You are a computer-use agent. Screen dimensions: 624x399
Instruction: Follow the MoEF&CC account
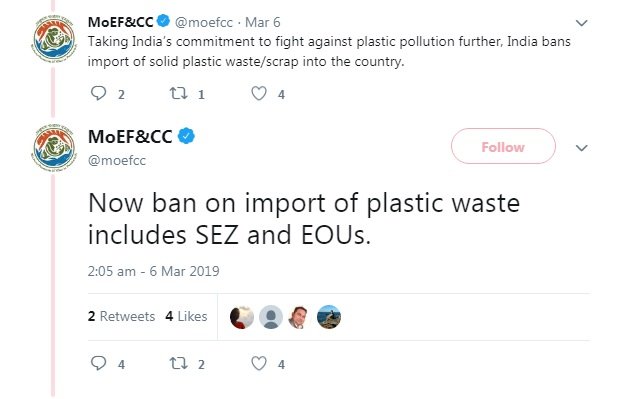[x=503, y=146]
